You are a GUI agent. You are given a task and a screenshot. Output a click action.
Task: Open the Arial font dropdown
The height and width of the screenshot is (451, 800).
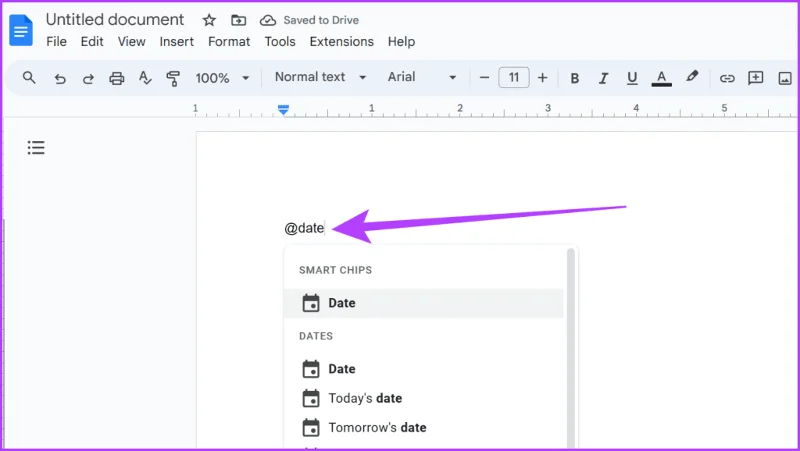coord(422,77)
